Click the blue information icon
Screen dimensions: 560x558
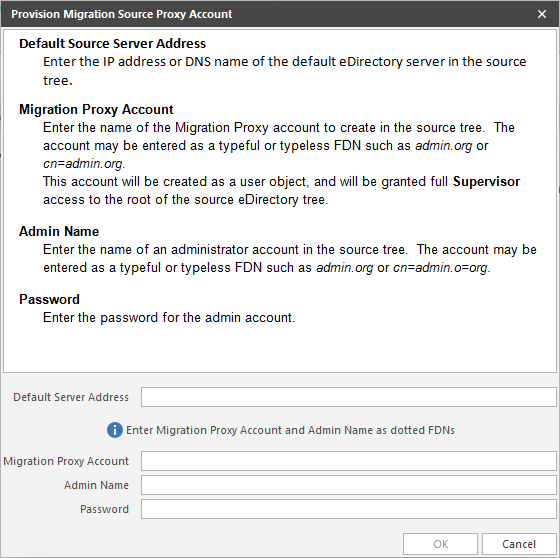(115, 430)
